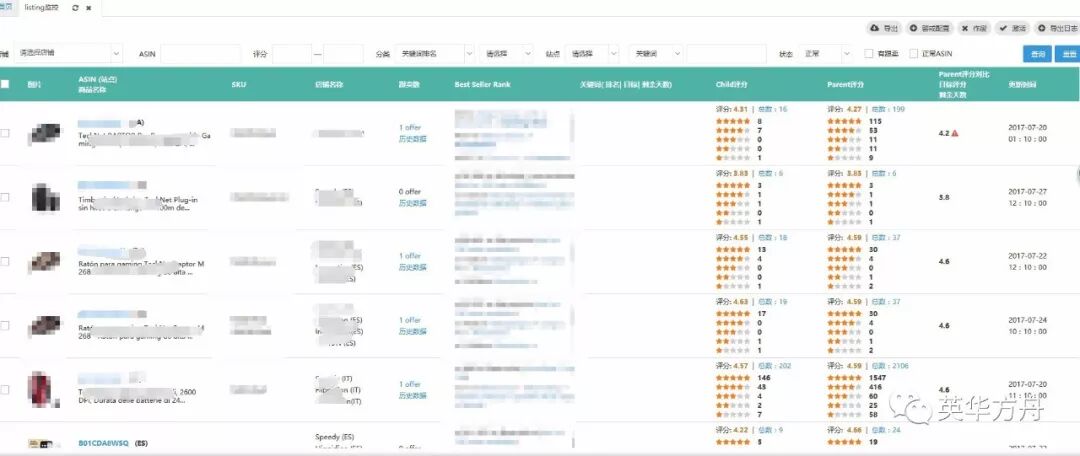Click the blue 查询 search button

(1037, 54)
